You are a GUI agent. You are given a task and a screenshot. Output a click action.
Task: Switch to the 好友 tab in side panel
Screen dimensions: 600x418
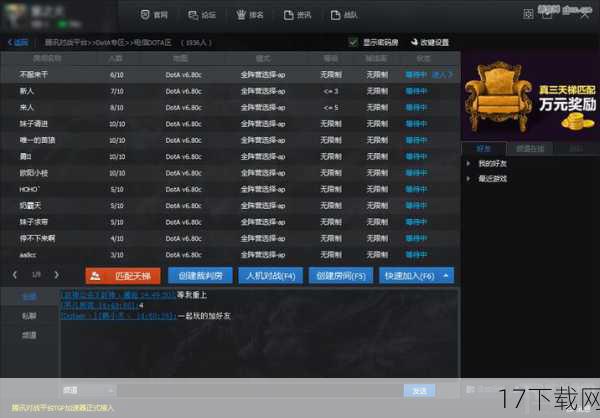pyautogui.click(x=484, y=149)
